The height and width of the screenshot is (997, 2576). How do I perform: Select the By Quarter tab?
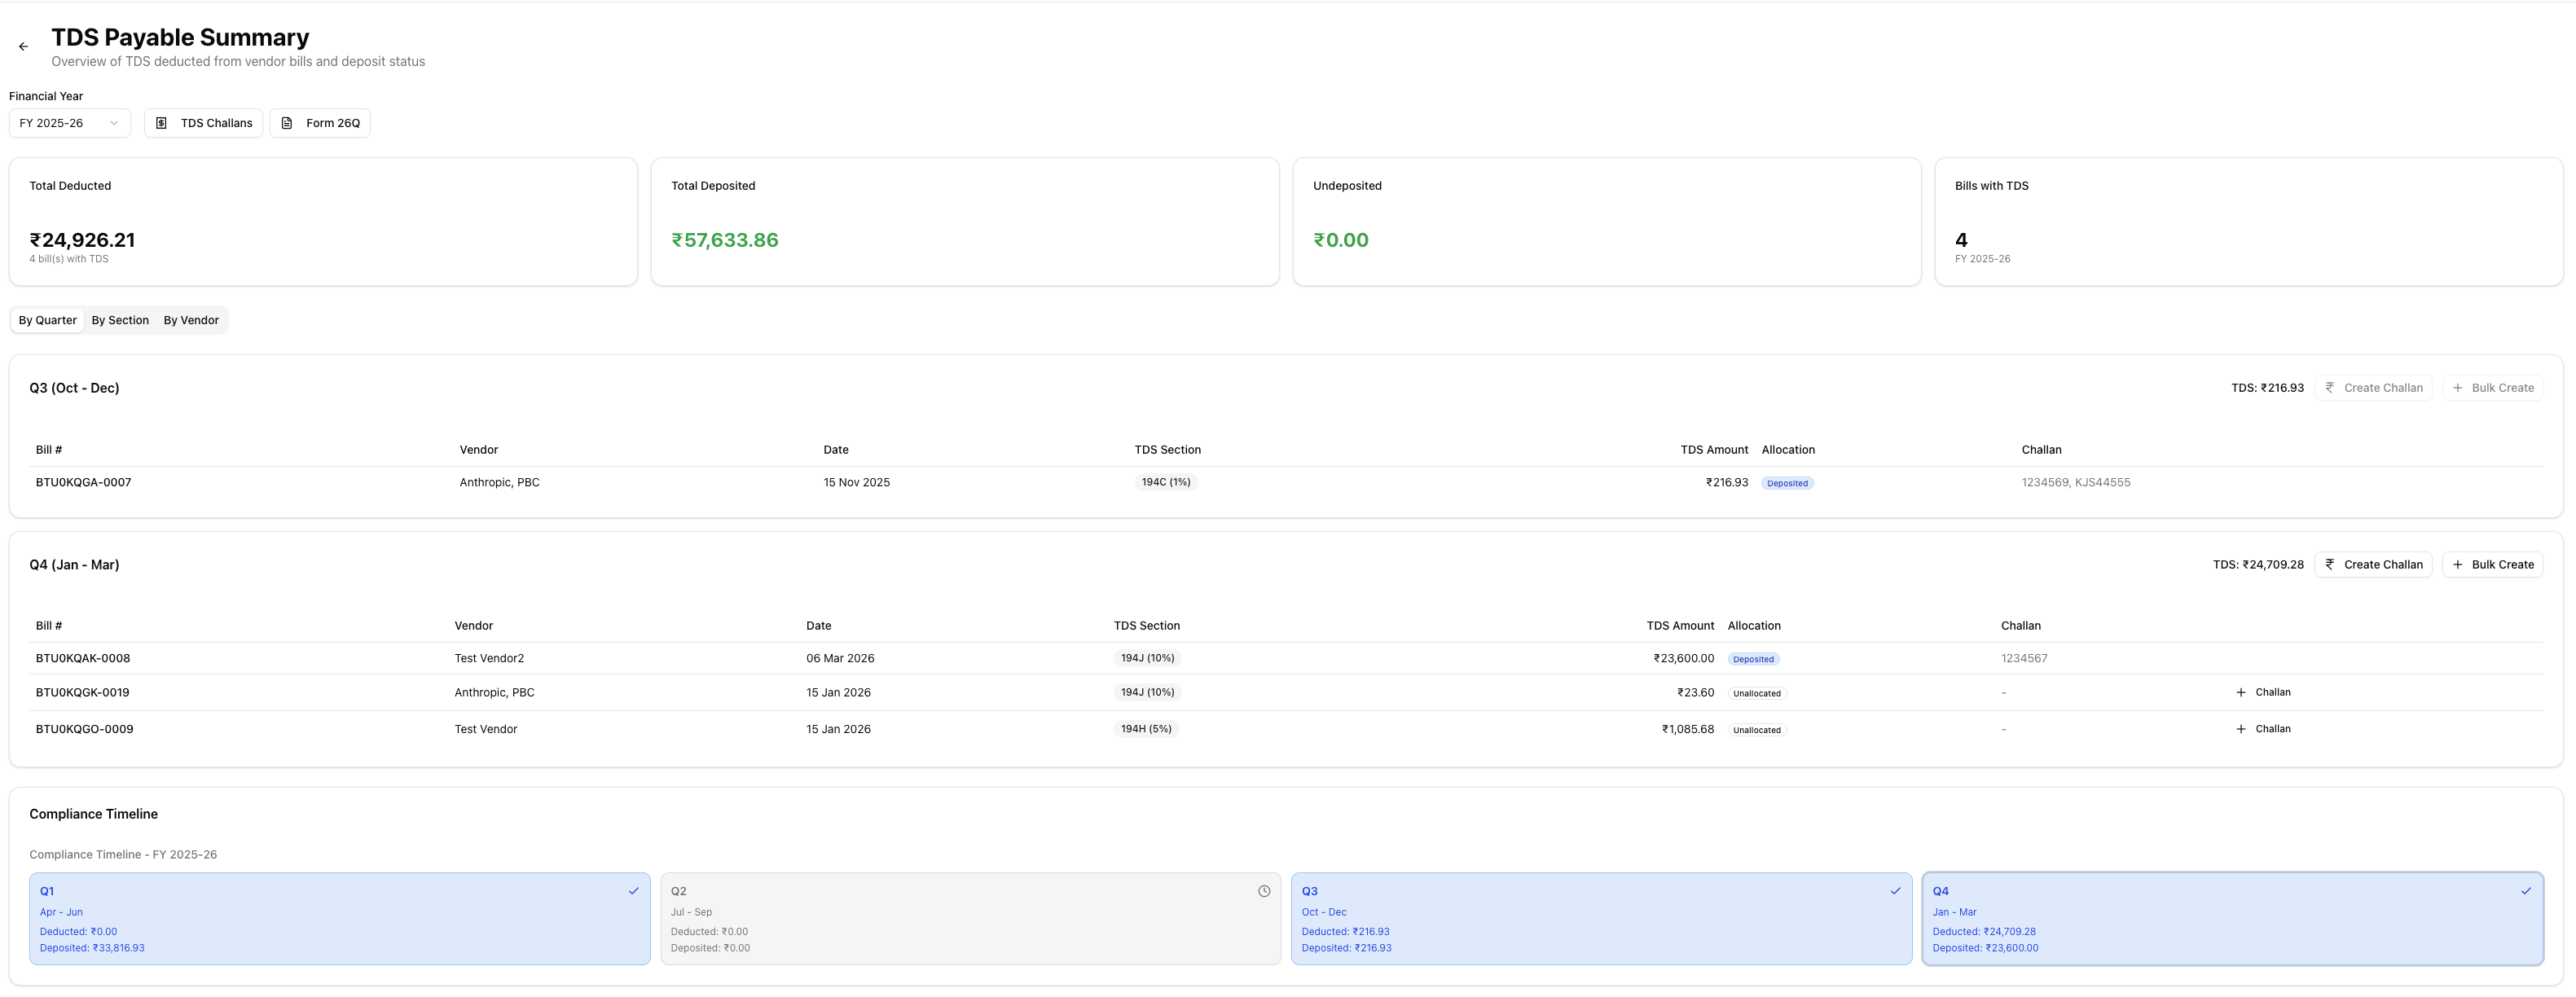tap(47, 320)
